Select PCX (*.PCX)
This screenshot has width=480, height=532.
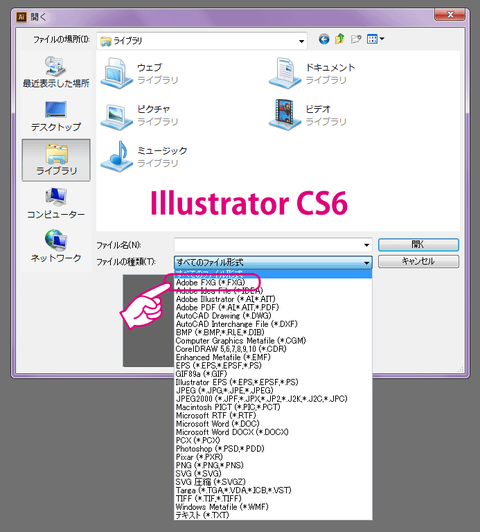pos(273,440)
